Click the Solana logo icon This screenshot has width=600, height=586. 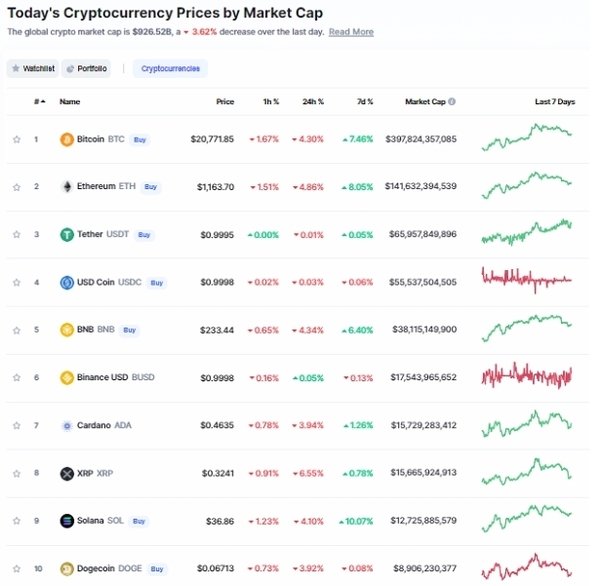(67, 521)
